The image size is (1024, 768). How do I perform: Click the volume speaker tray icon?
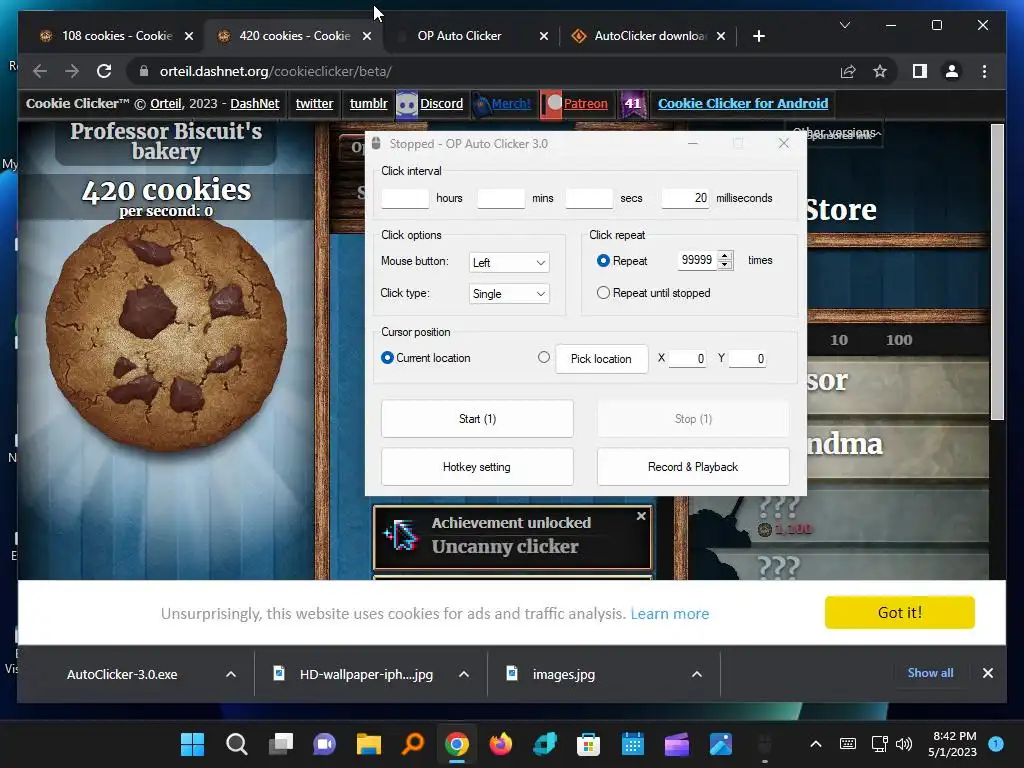[x=904, y=744]
